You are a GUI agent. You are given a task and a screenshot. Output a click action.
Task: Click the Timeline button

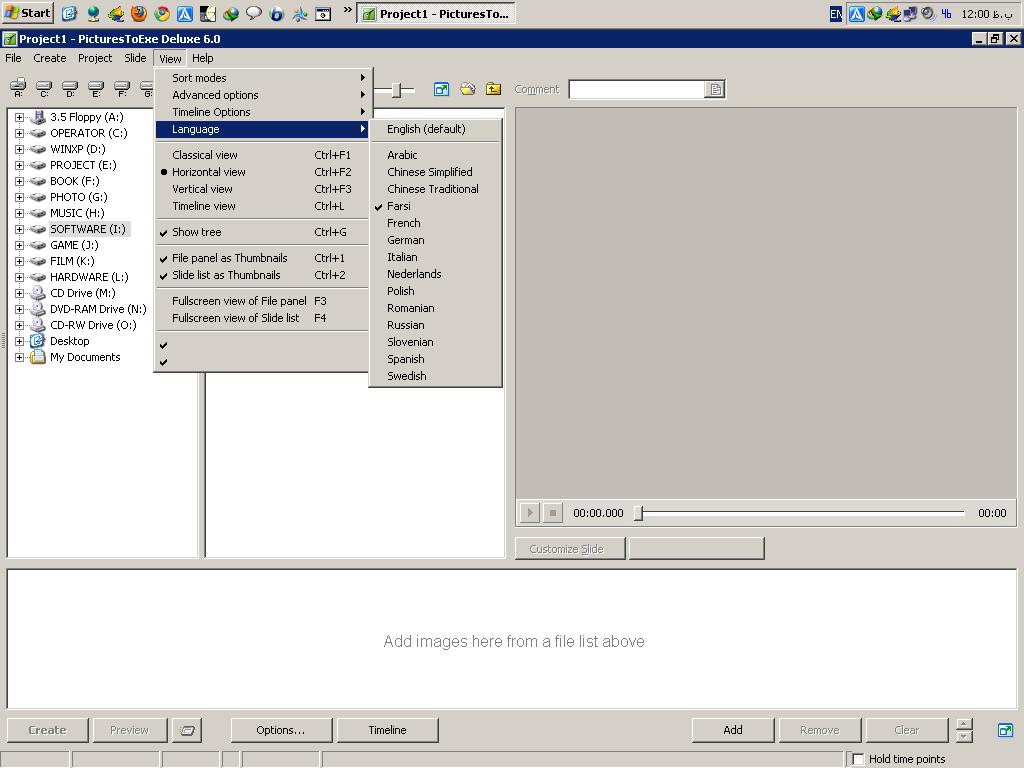coord(387,730)
